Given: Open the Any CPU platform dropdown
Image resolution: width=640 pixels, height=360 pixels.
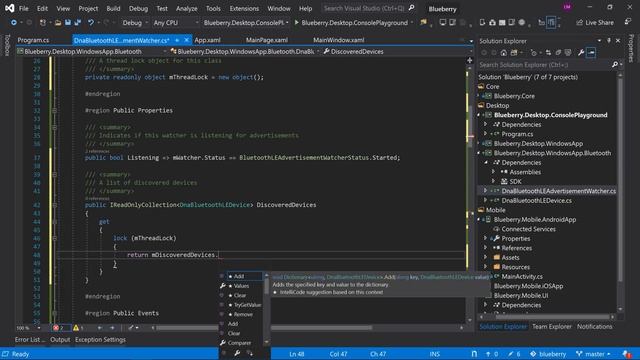Looking at the screenshot, I should 176,23.
